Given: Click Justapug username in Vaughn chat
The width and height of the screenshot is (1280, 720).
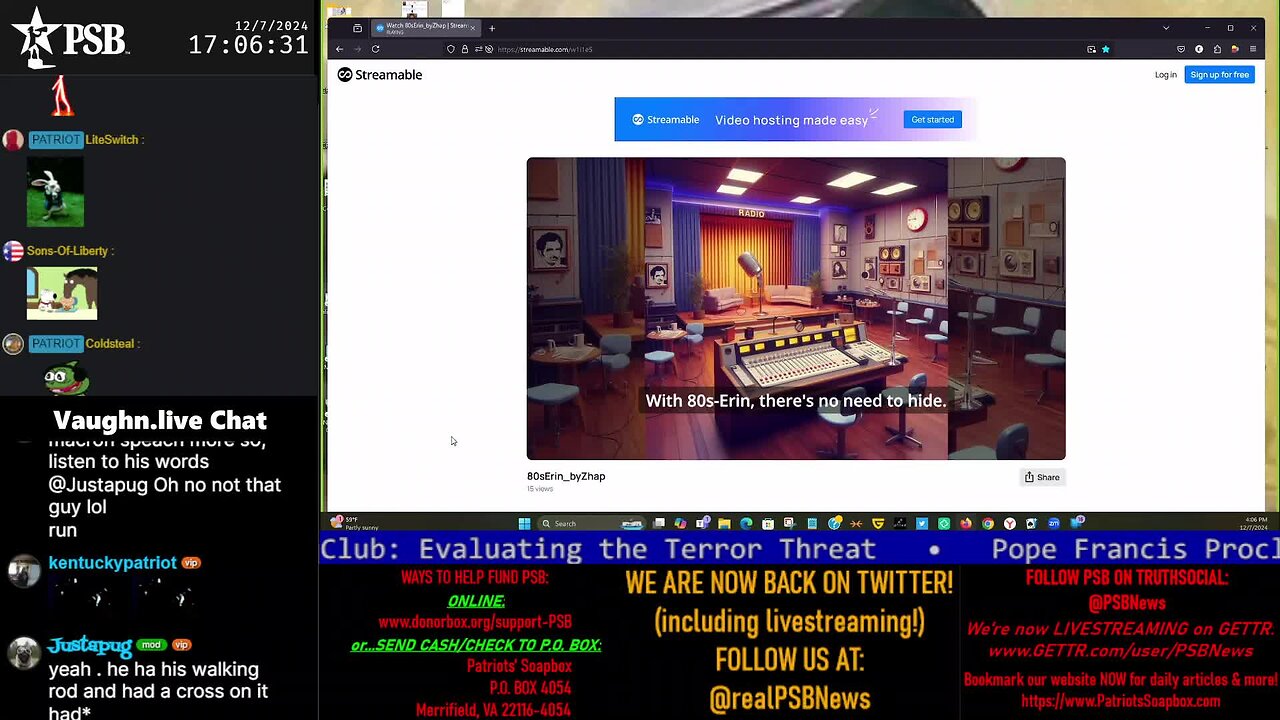Looking at the screenshot, I should (x=90, y=645).
